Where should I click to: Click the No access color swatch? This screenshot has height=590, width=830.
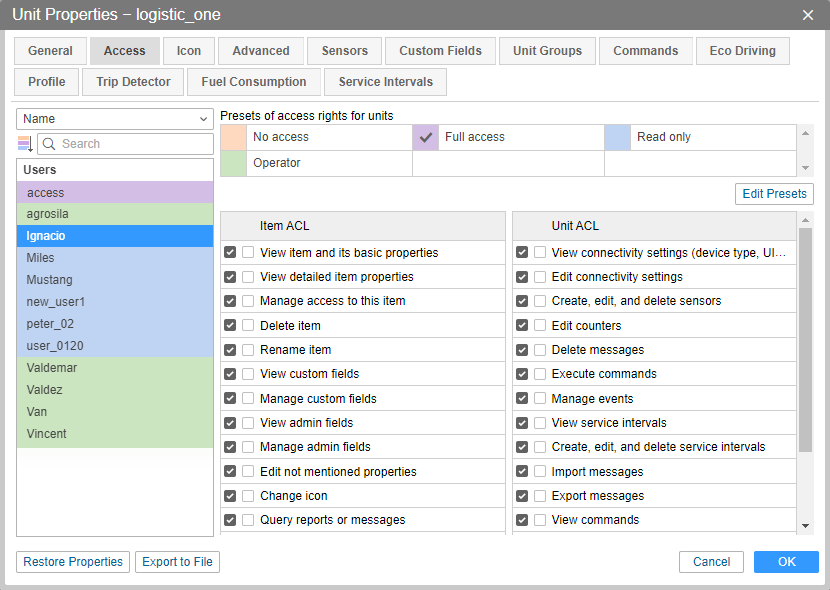(233, 137)
